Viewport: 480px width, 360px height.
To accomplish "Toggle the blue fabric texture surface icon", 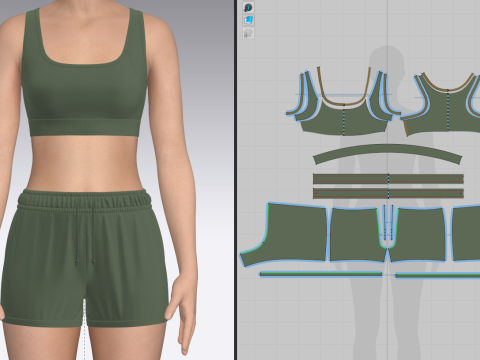I will coord(248,20).
